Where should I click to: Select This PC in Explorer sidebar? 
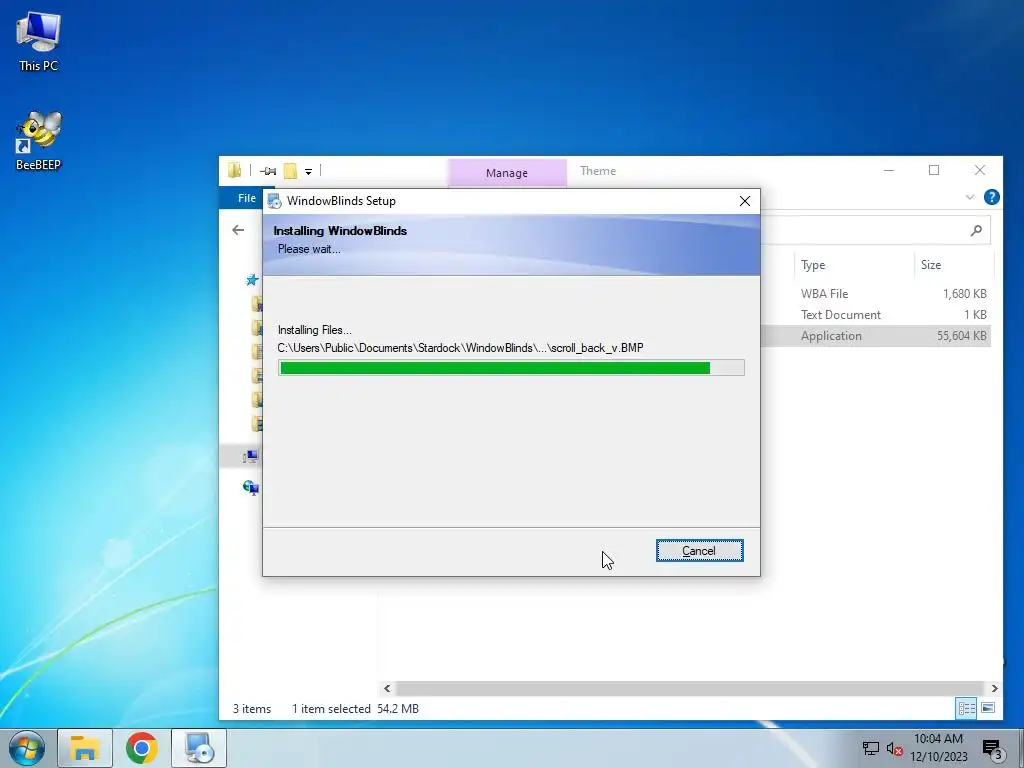251,456
